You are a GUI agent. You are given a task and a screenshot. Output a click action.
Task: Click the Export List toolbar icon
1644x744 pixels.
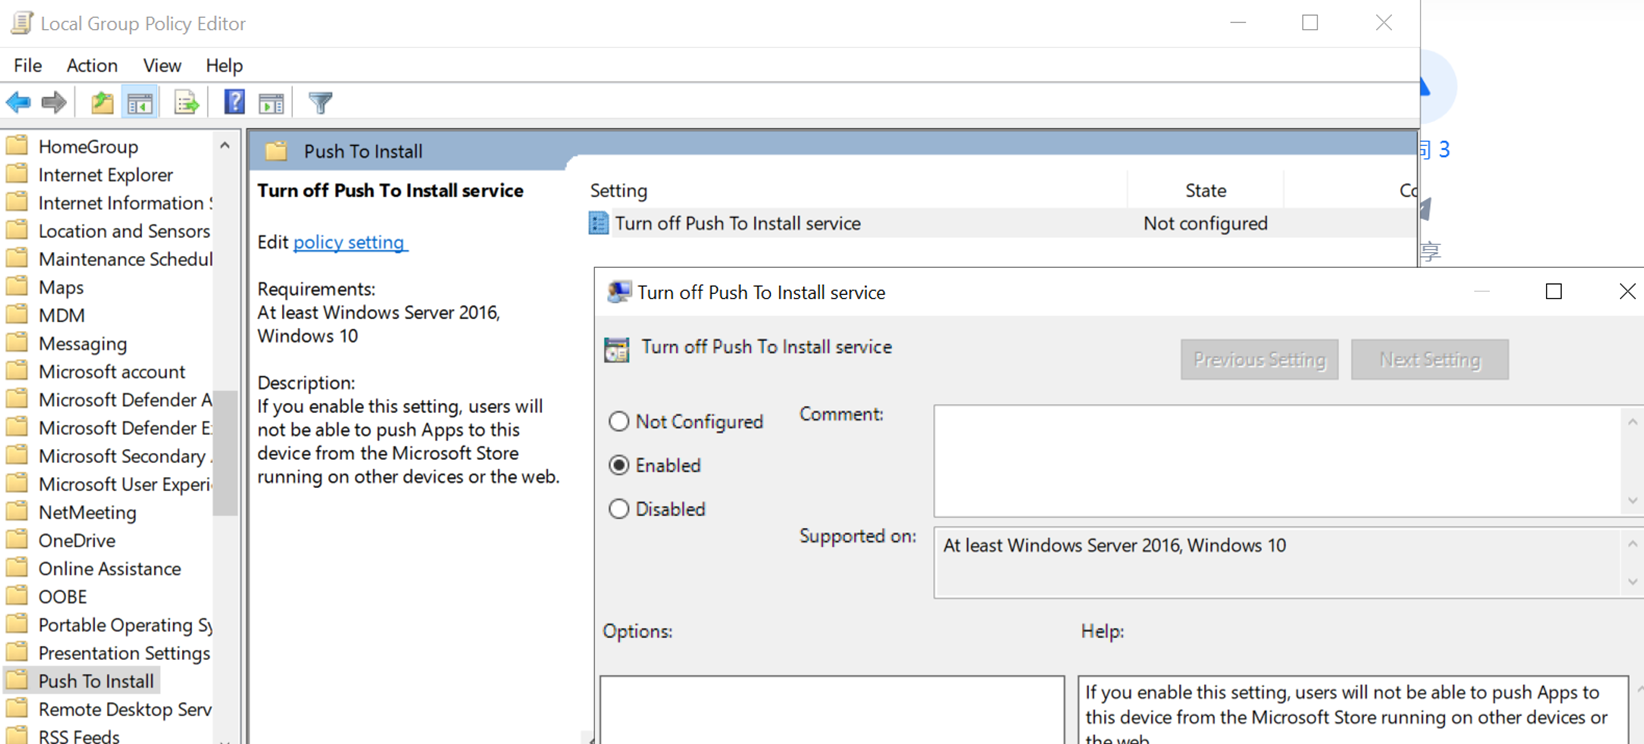tap(186, 102)
